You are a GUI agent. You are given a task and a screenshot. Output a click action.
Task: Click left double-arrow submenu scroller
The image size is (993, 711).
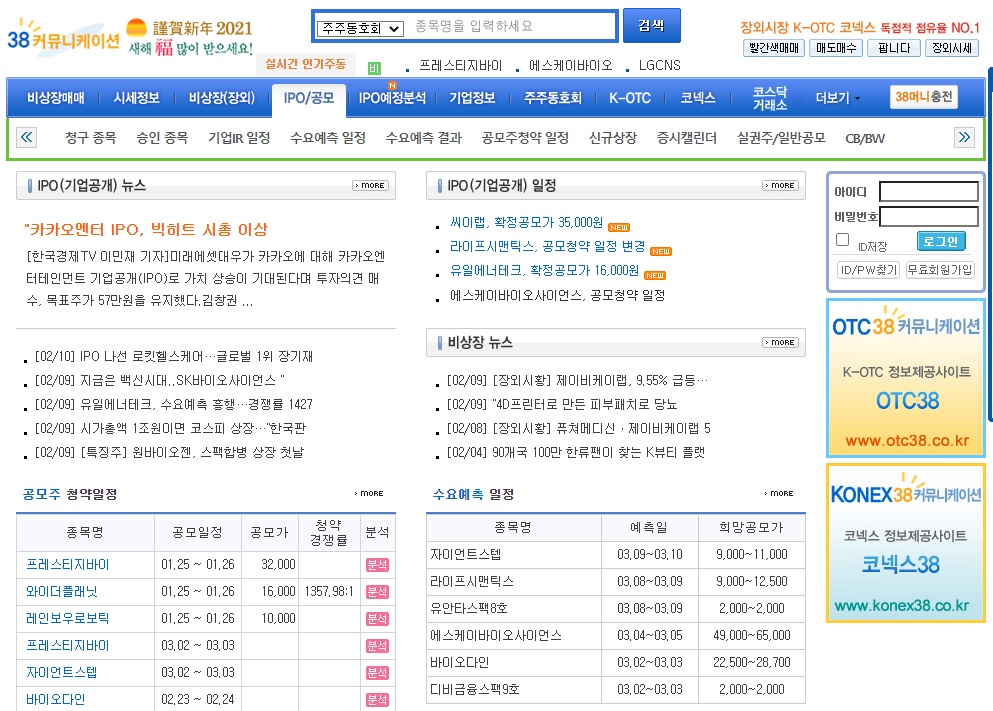pos(27,137)
